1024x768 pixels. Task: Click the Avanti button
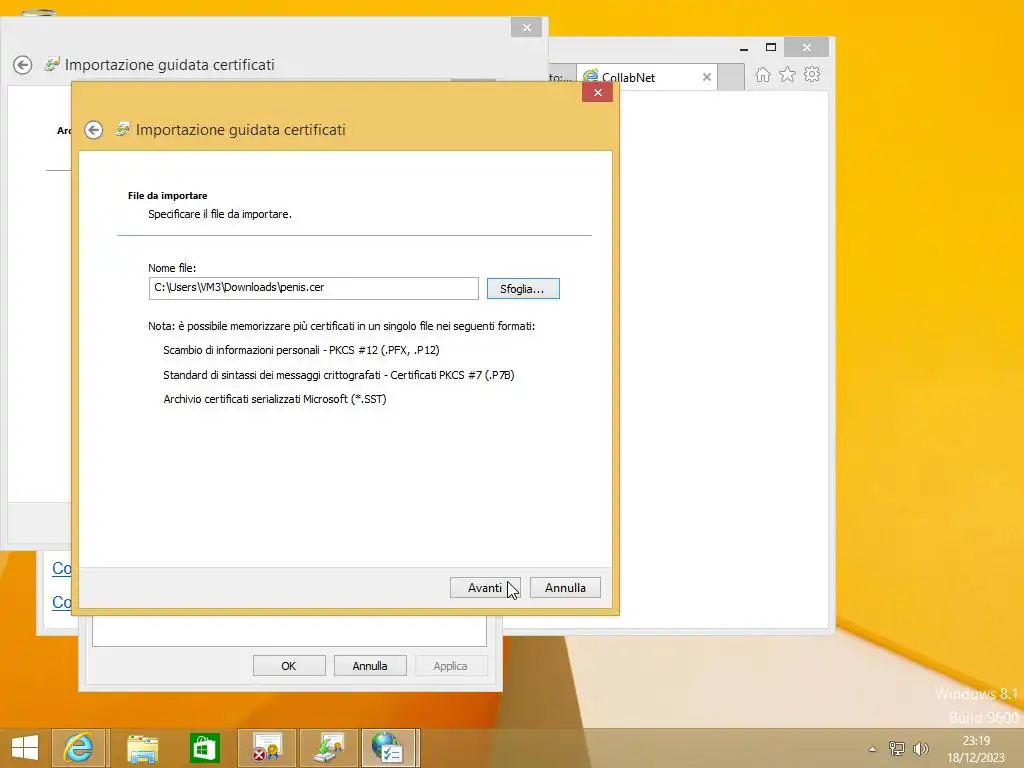(x=485, y=588)
